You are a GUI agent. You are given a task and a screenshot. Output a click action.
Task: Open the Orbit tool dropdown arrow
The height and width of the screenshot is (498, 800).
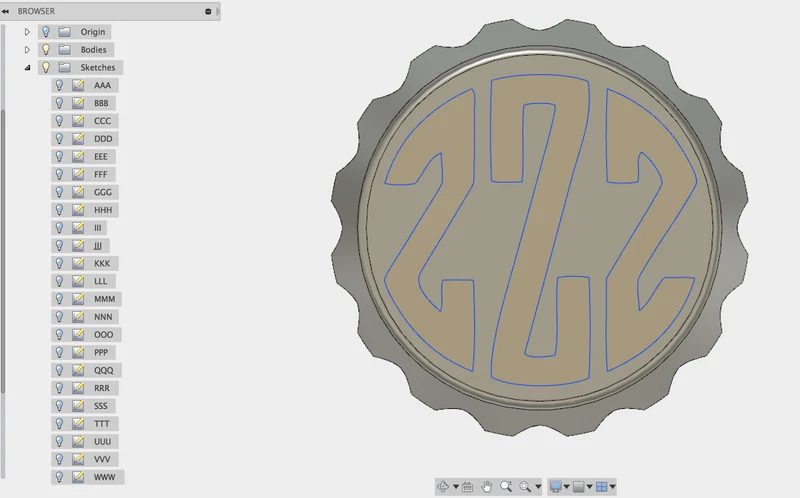456,487
